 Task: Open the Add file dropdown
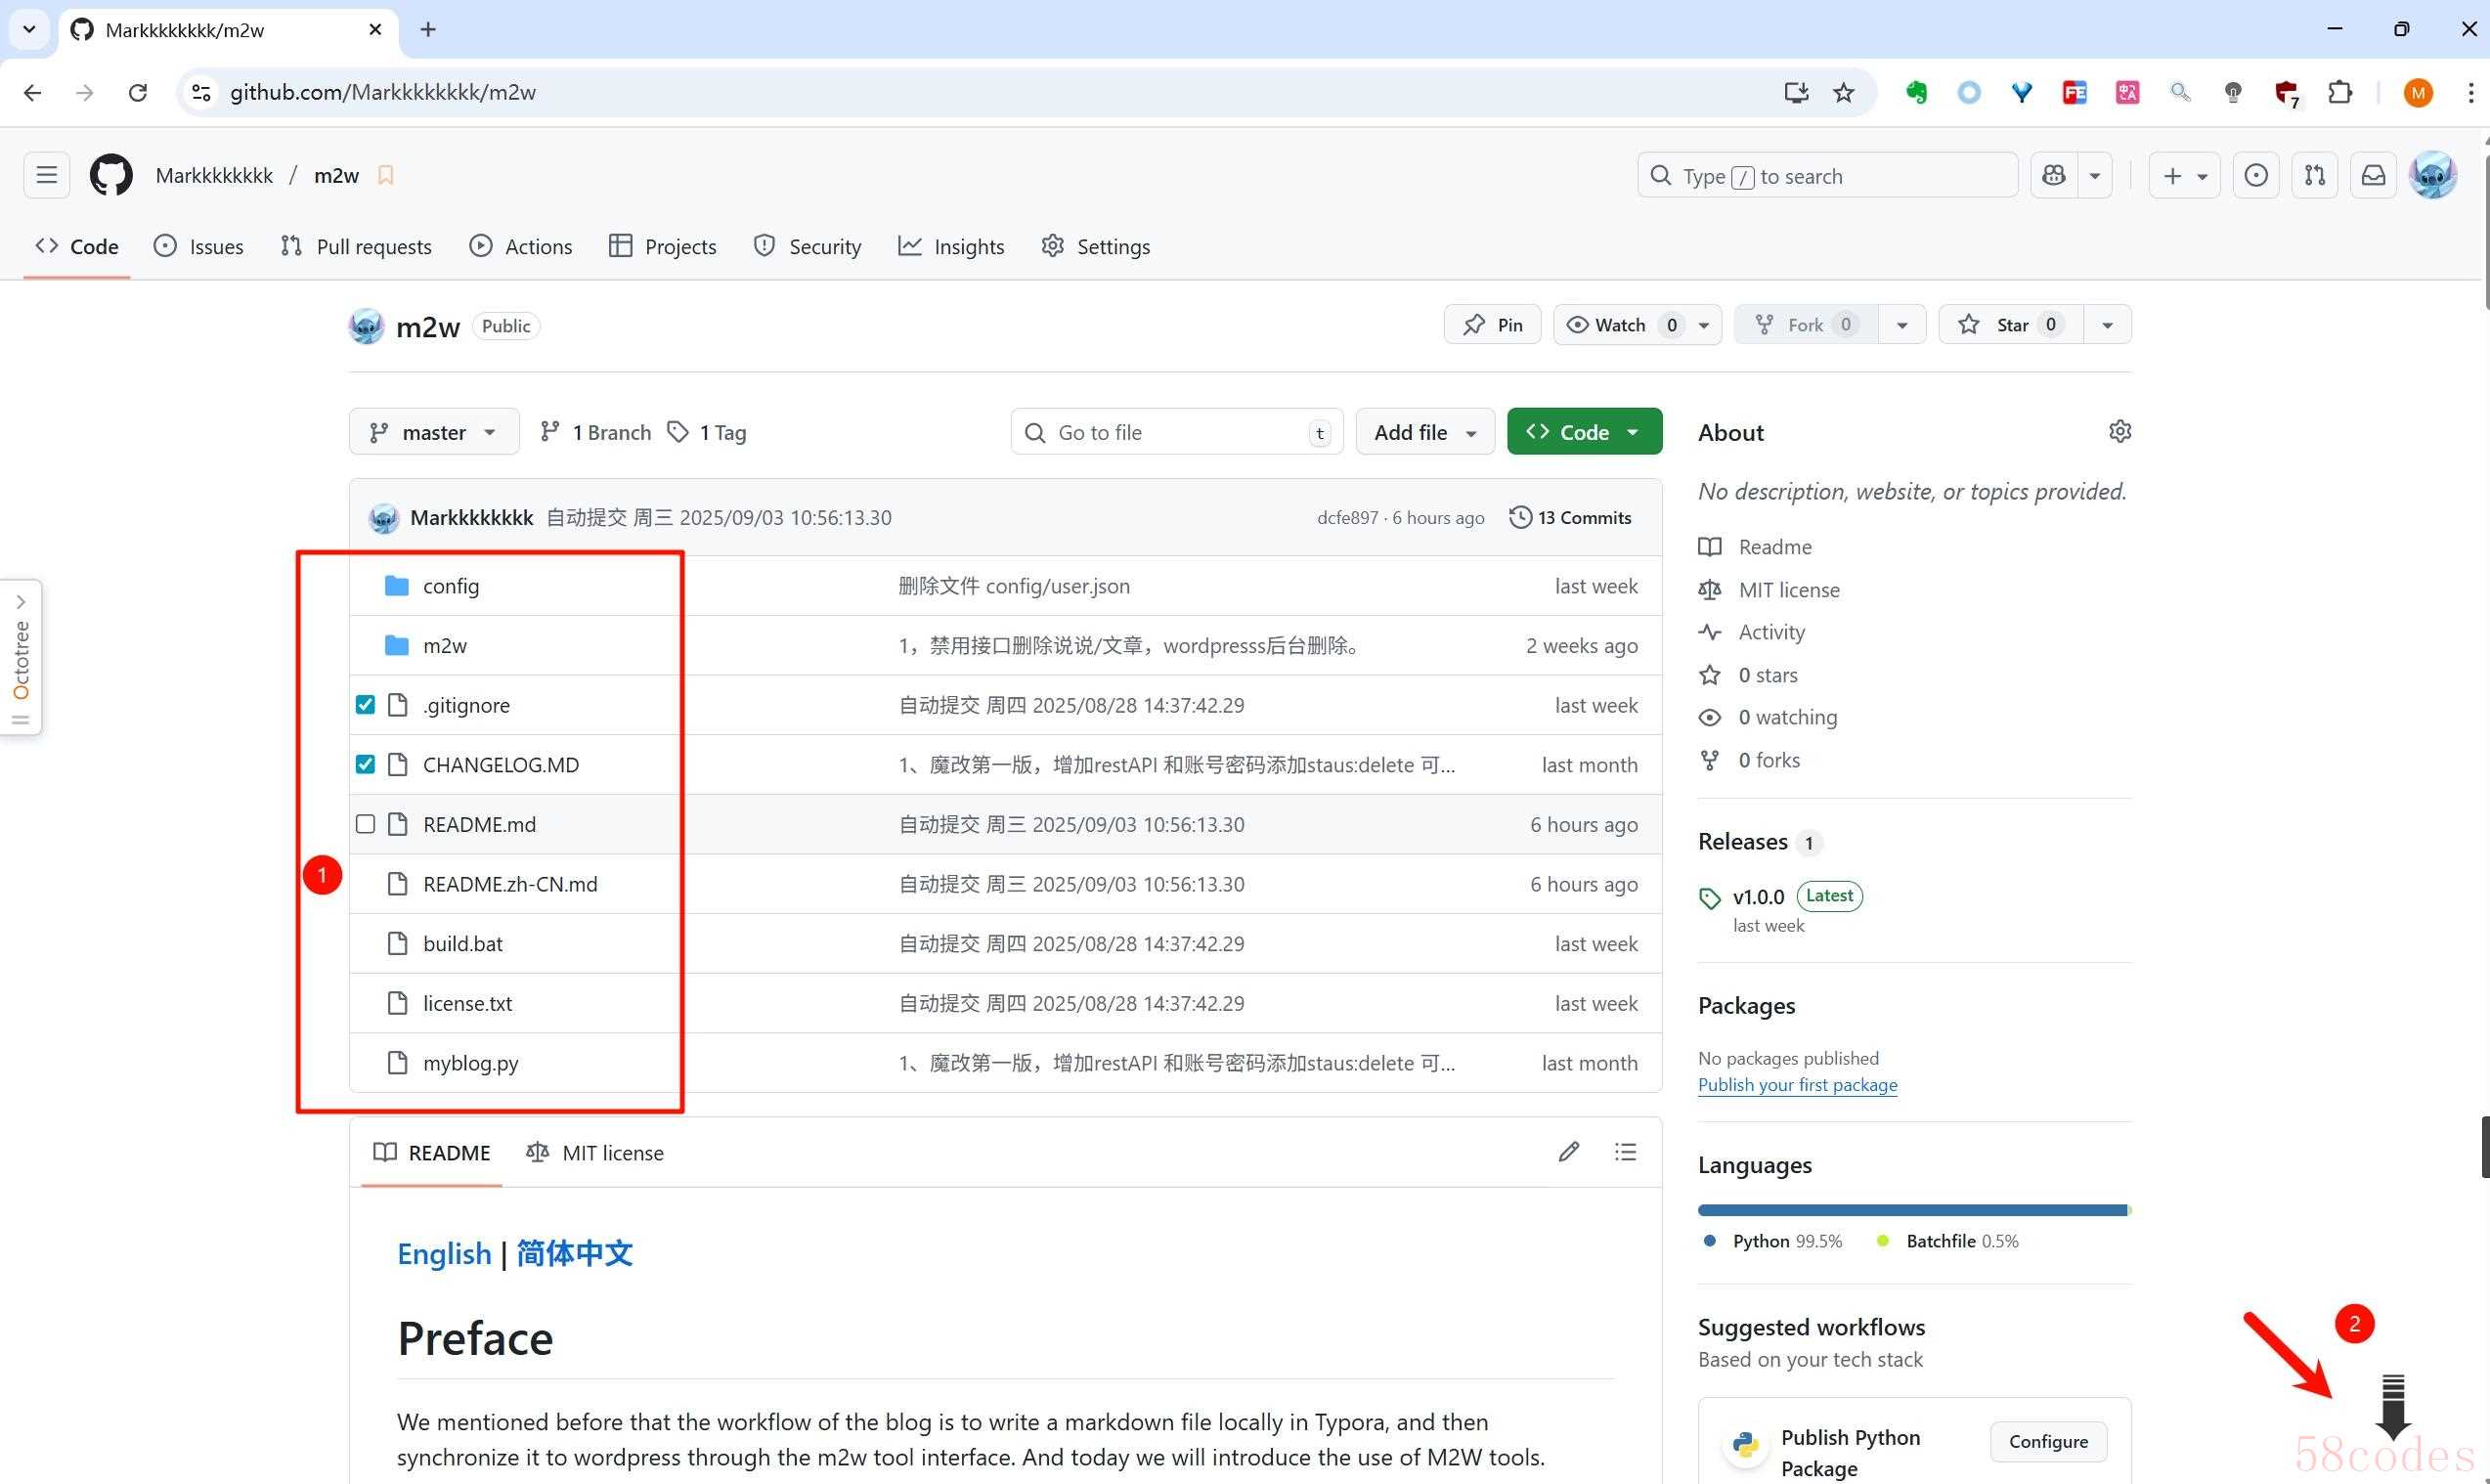pyautogui.click(x=1424, y=432)
